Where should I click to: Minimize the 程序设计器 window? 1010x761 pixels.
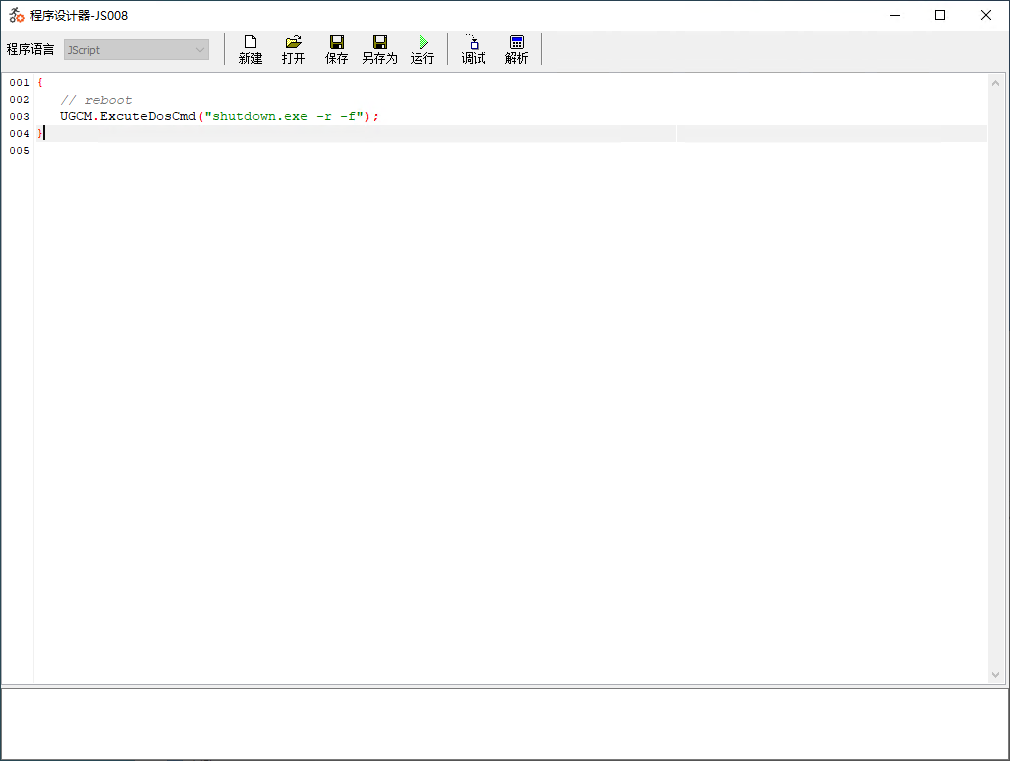[895, 15]
